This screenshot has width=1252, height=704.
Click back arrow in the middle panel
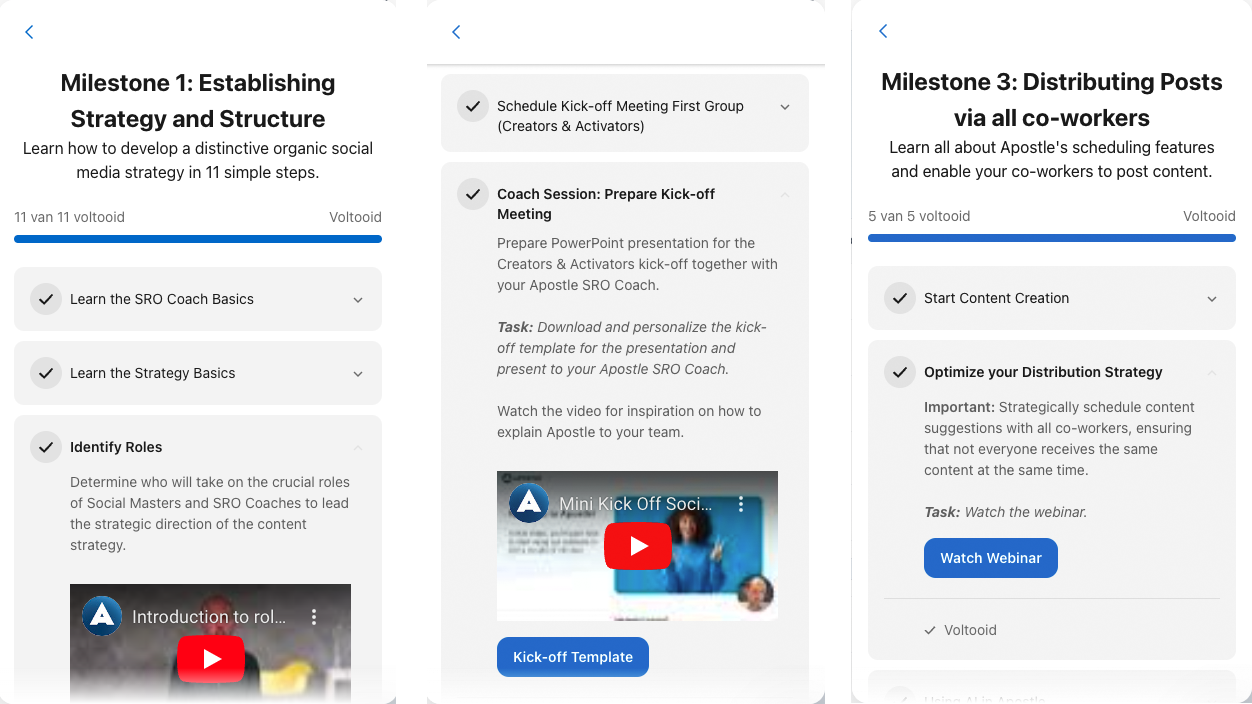point(456,32)
